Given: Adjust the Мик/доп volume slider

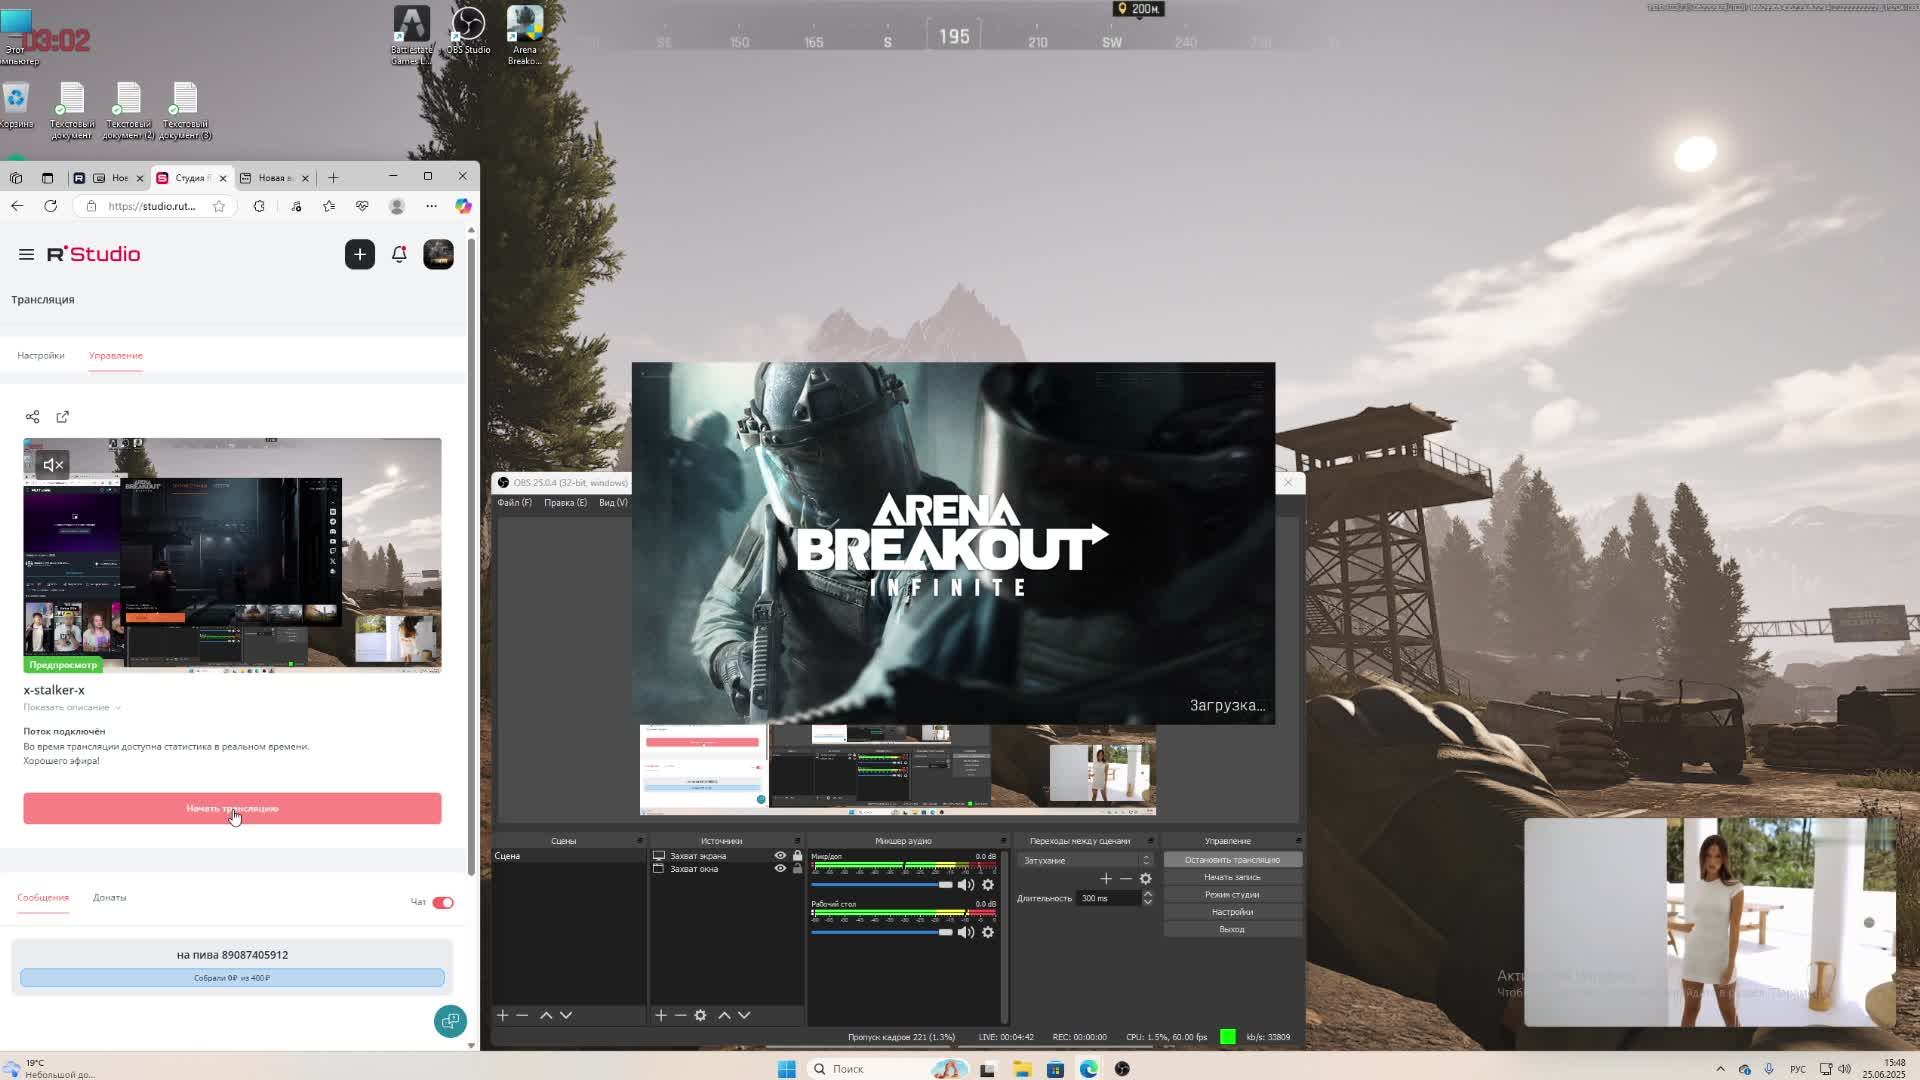Looking at the screenshot, I should 945,885.
